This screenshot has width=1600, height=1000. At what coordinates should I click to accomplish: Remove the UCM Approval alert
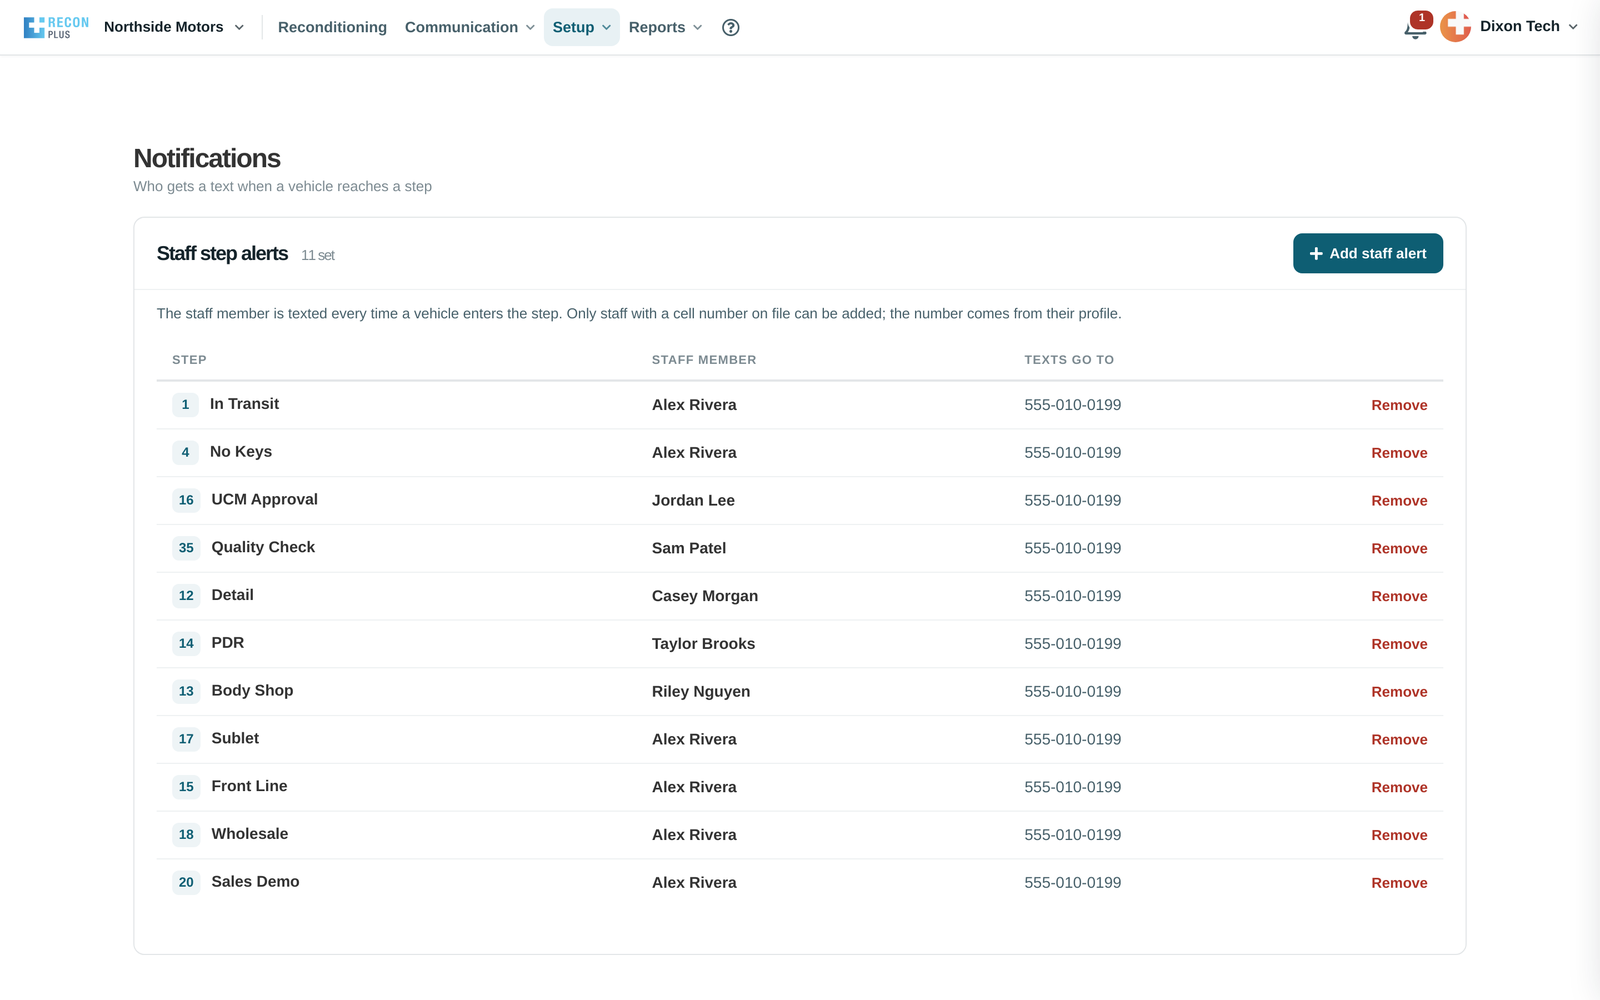point(1399,501)
